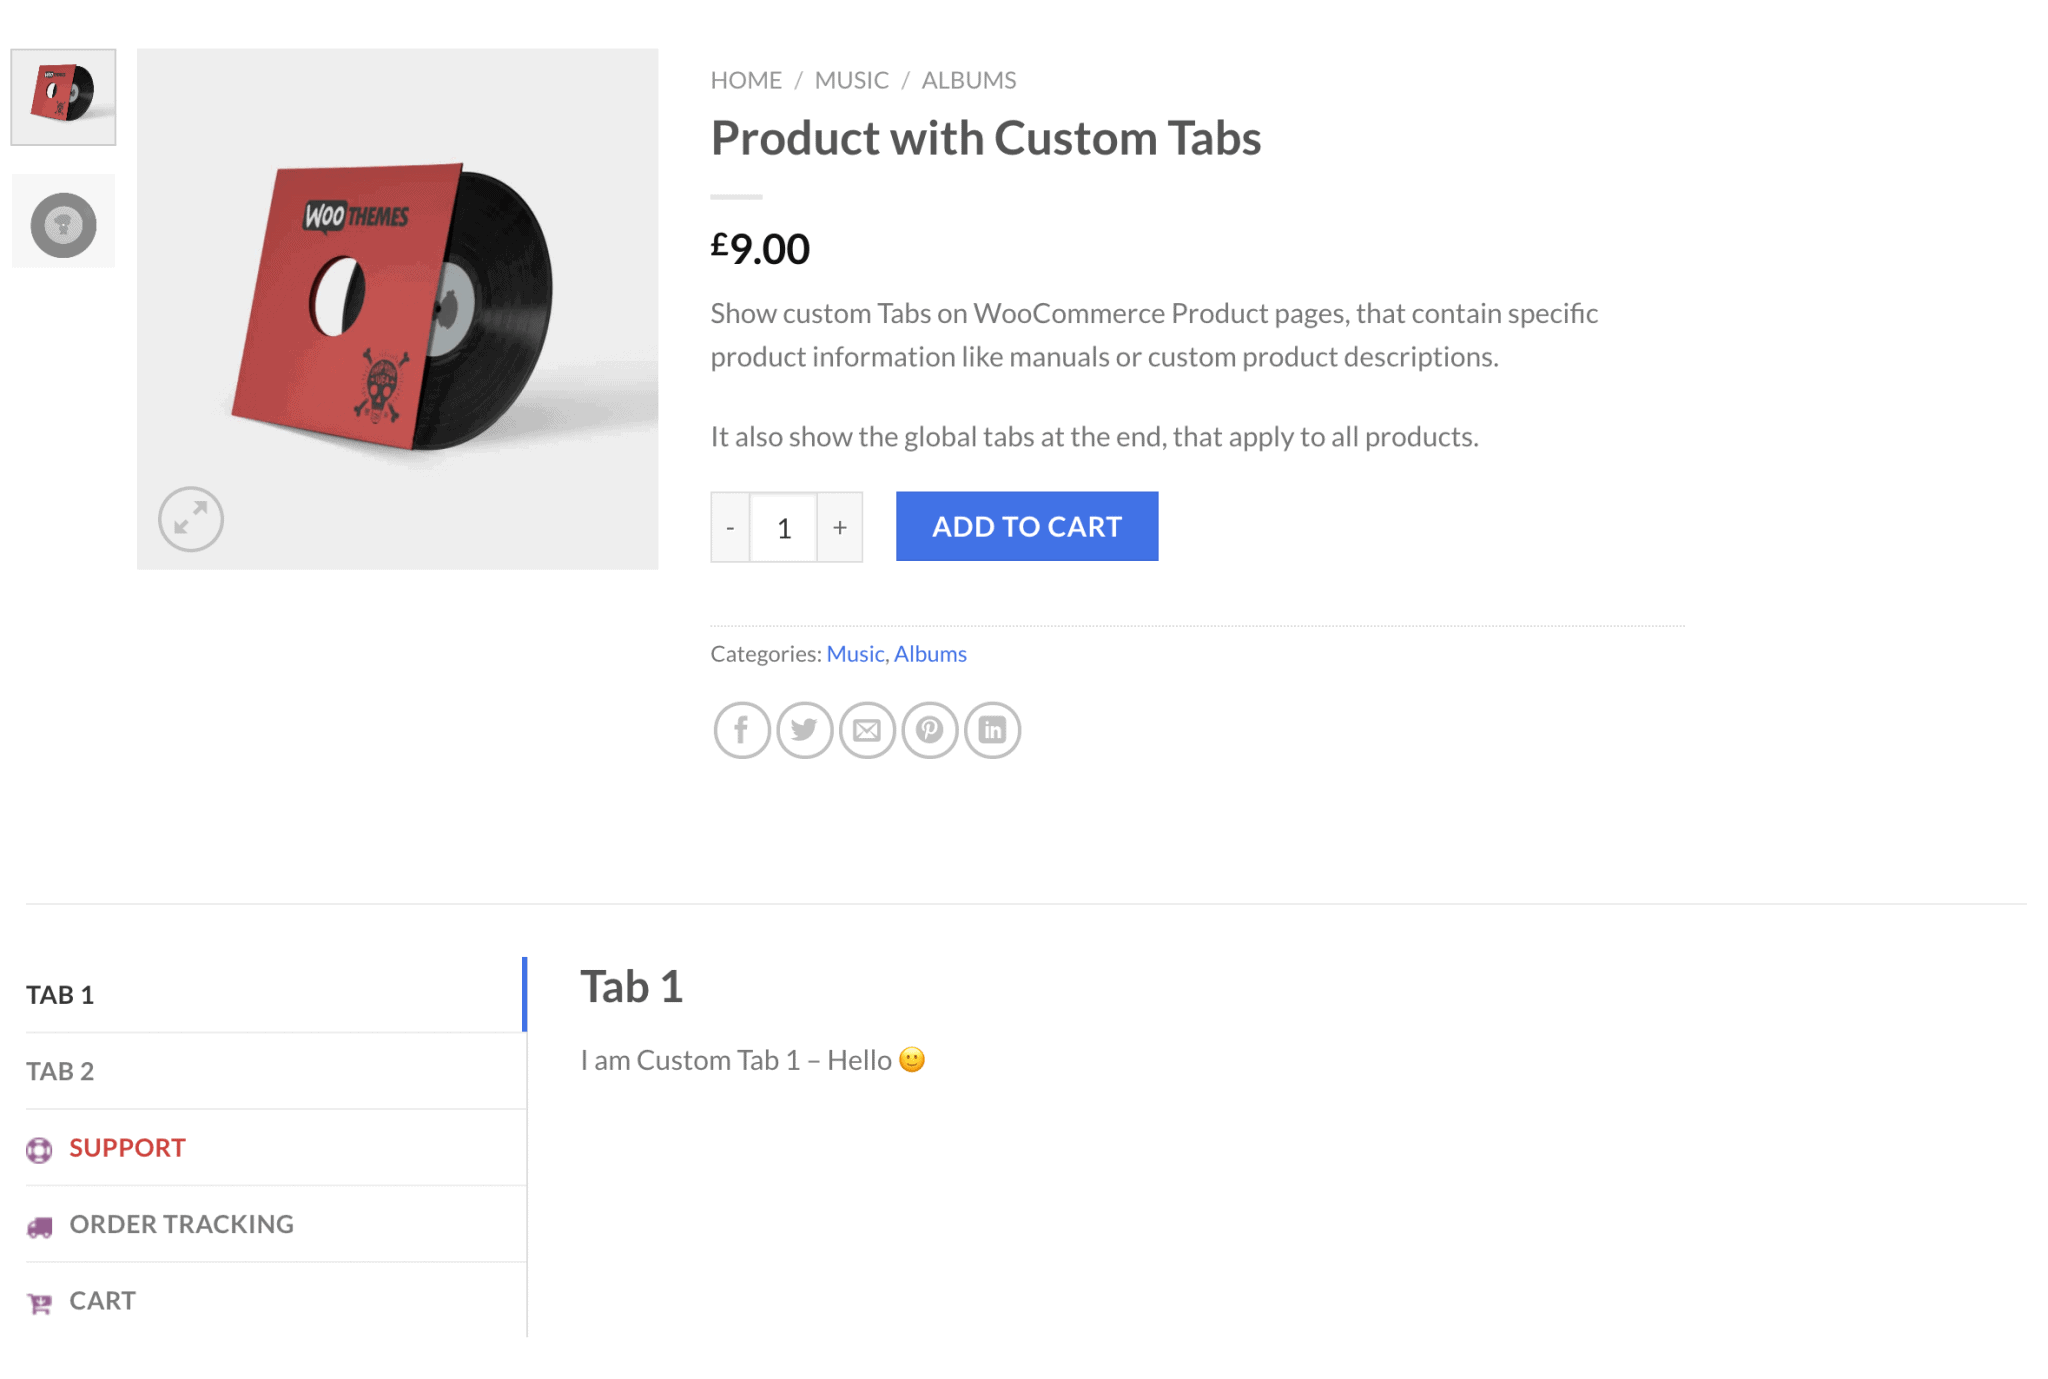Click the quantity input field
The width and height of the screenshot is (2048, 1379).
tap(784, 527)
